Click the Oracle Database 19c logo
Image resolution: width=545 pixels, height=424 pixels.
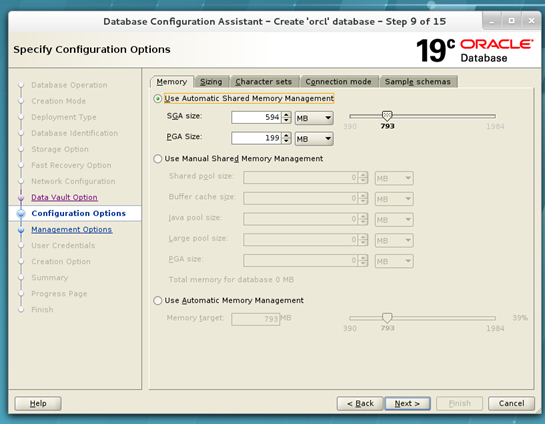475,50
